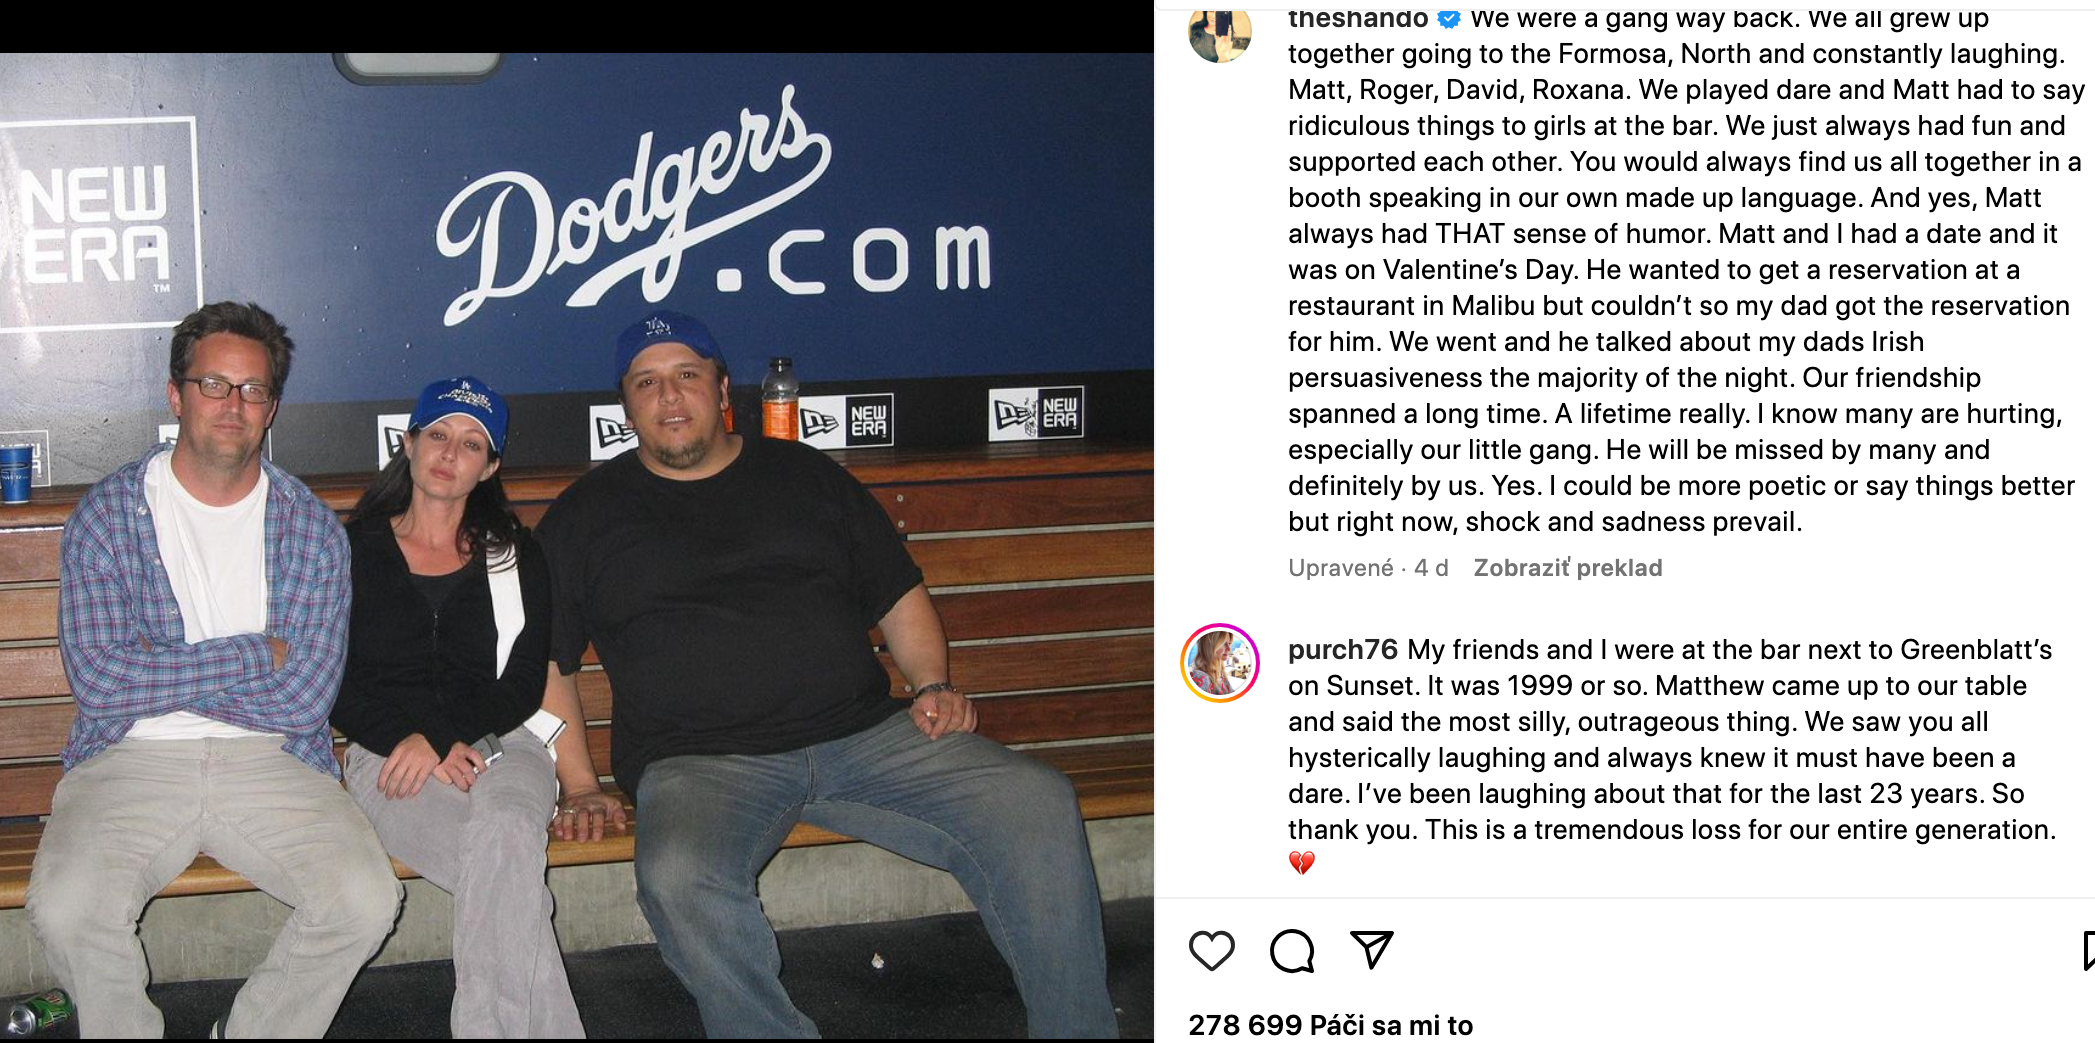Click "Zobraziť preklad" to translate the caption
The height and width of the screenshot is (1043, 2095).
tap(1568, 568)
